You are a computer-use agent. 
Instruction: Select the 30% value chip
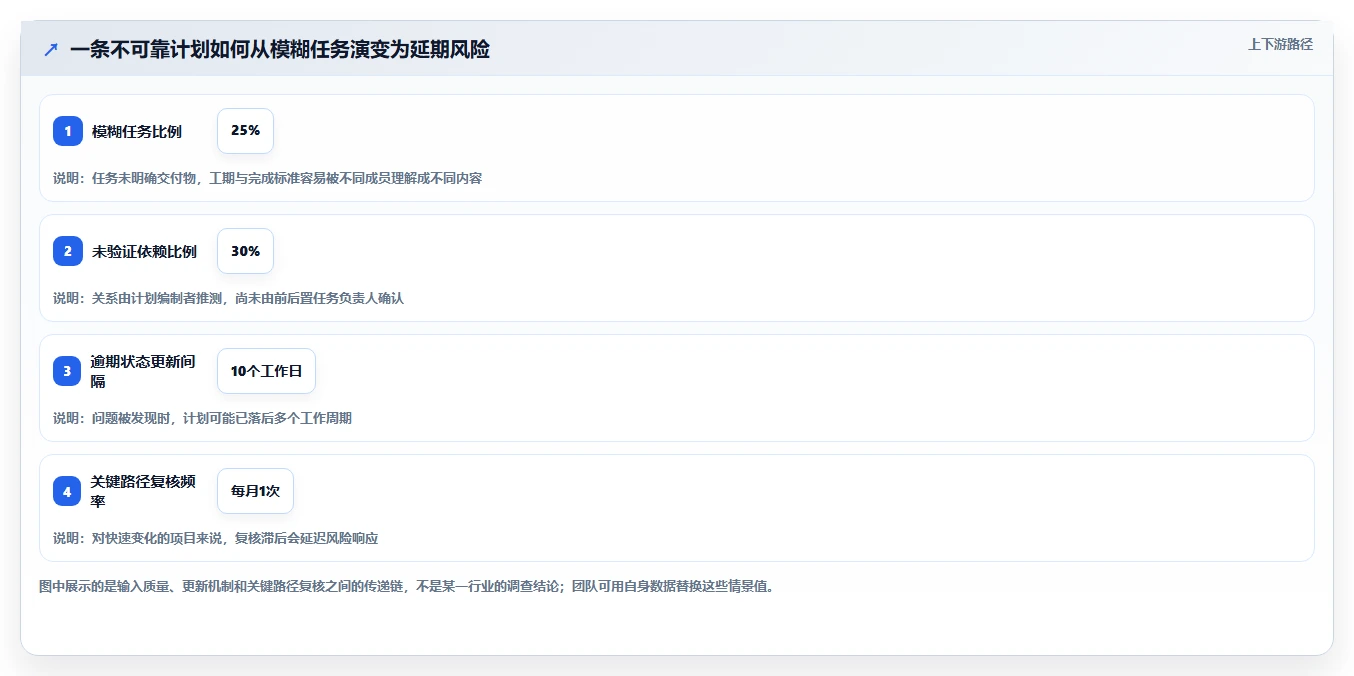point(245,251)
